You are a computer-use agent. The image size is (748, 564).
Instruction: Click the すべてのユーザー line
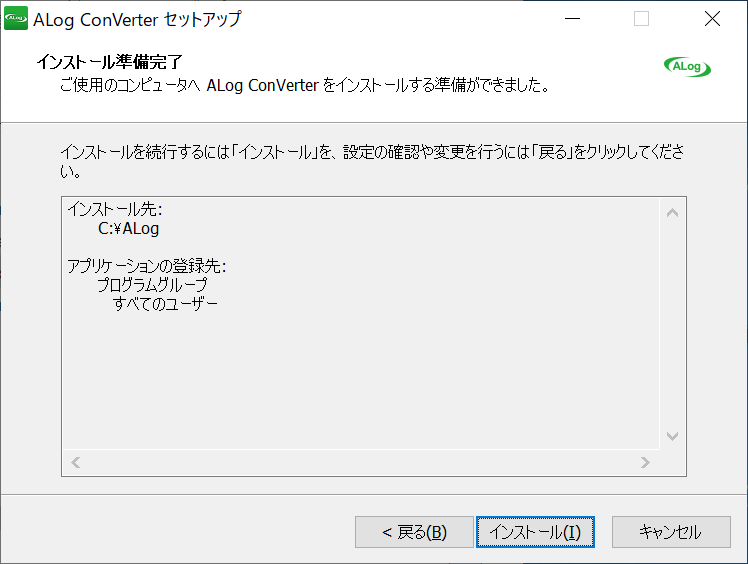[x=165, y=303]
